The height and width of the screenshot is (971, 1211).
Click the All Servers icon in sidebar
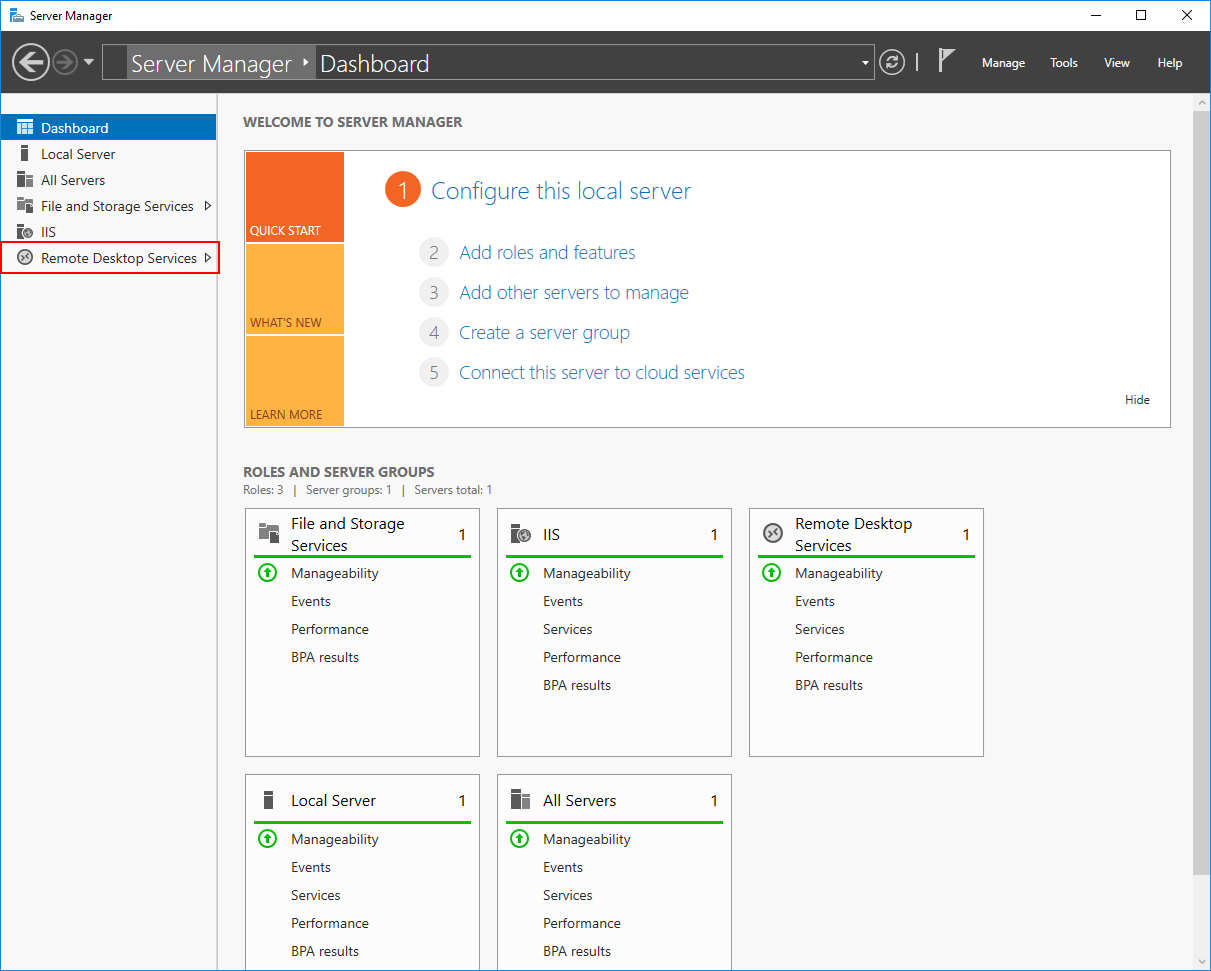(x=25, y=180)
